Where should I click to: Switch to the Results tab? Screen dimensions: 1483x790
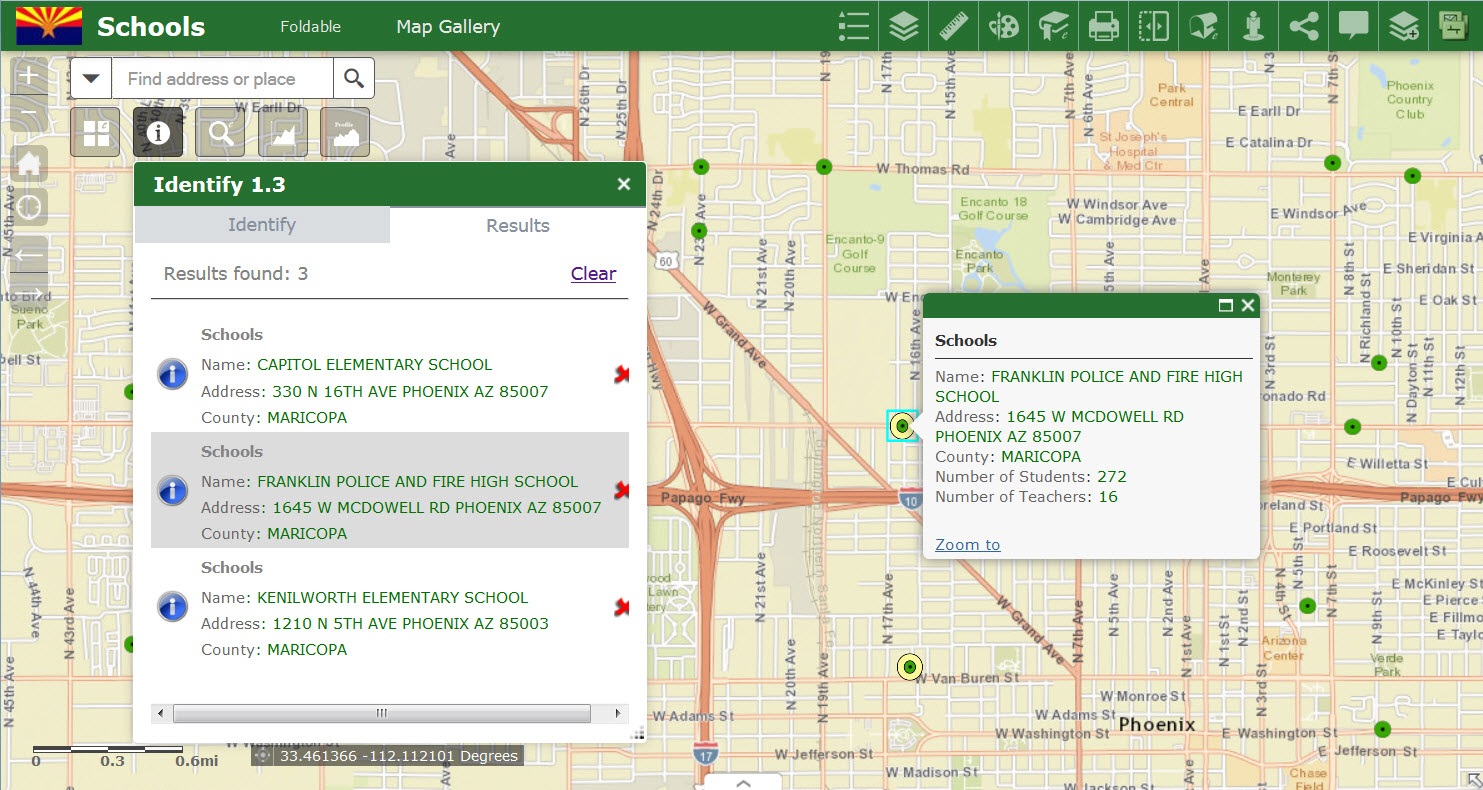point(518,225)
